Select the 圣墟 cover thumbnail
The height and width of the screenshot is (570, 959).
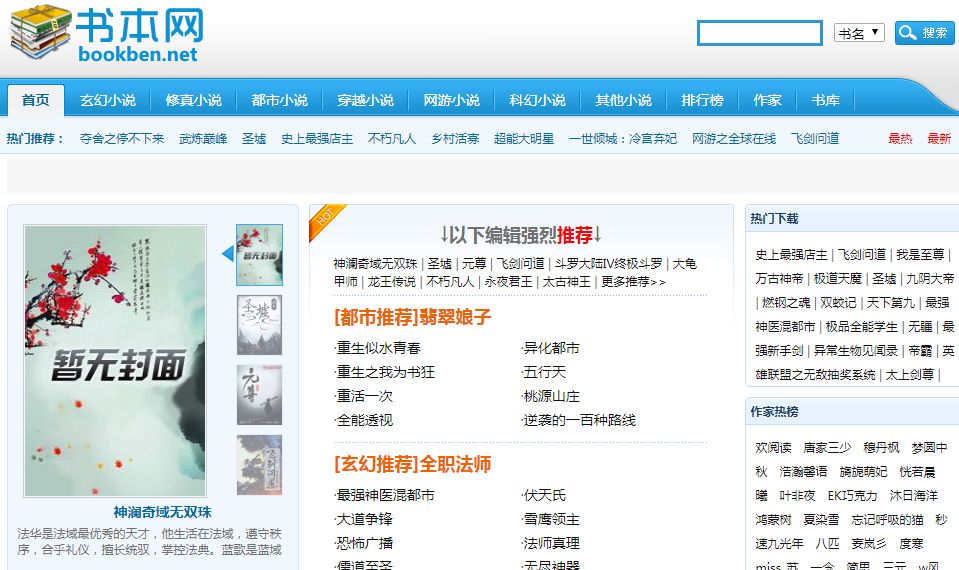tap(259, 325)
